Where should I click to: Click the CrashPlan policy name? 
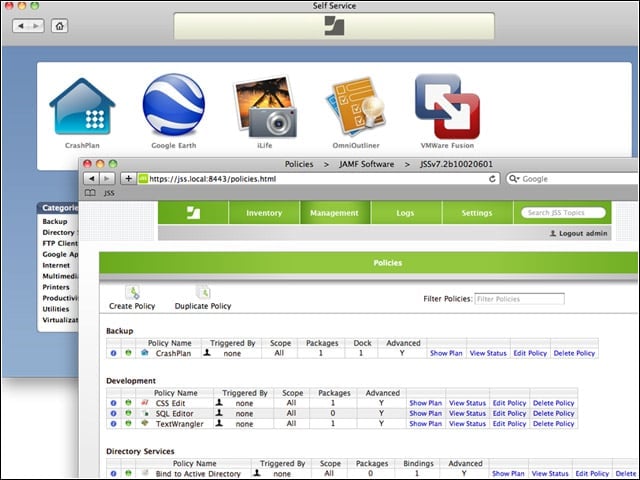173,353
